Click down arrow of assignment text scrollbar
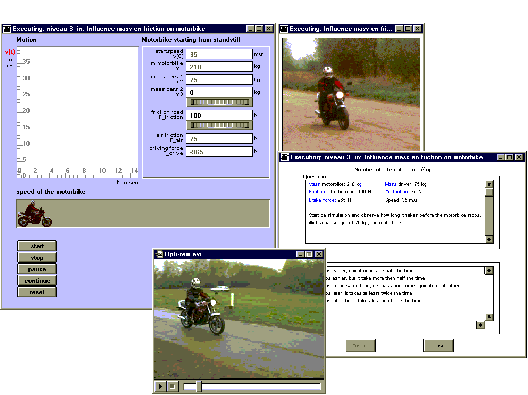This screenshot has height=395, width=528. pos(489,239)
